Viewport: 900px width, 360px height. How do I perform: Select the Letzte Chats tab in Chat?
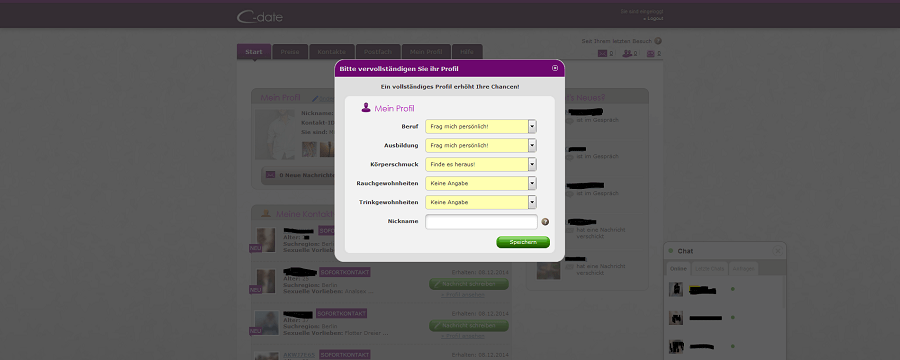point(708,269)
